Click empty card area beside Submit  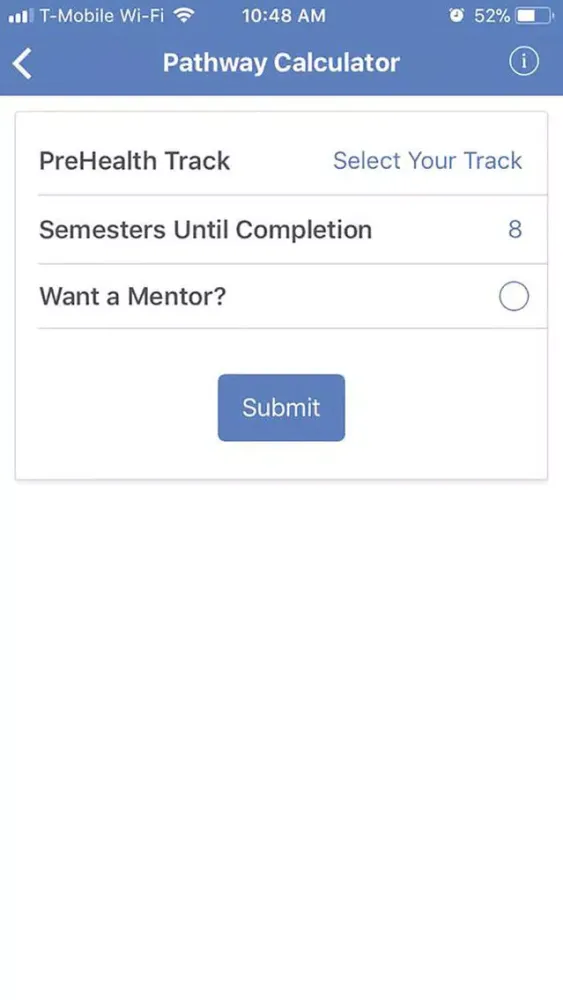coord(446,408)
